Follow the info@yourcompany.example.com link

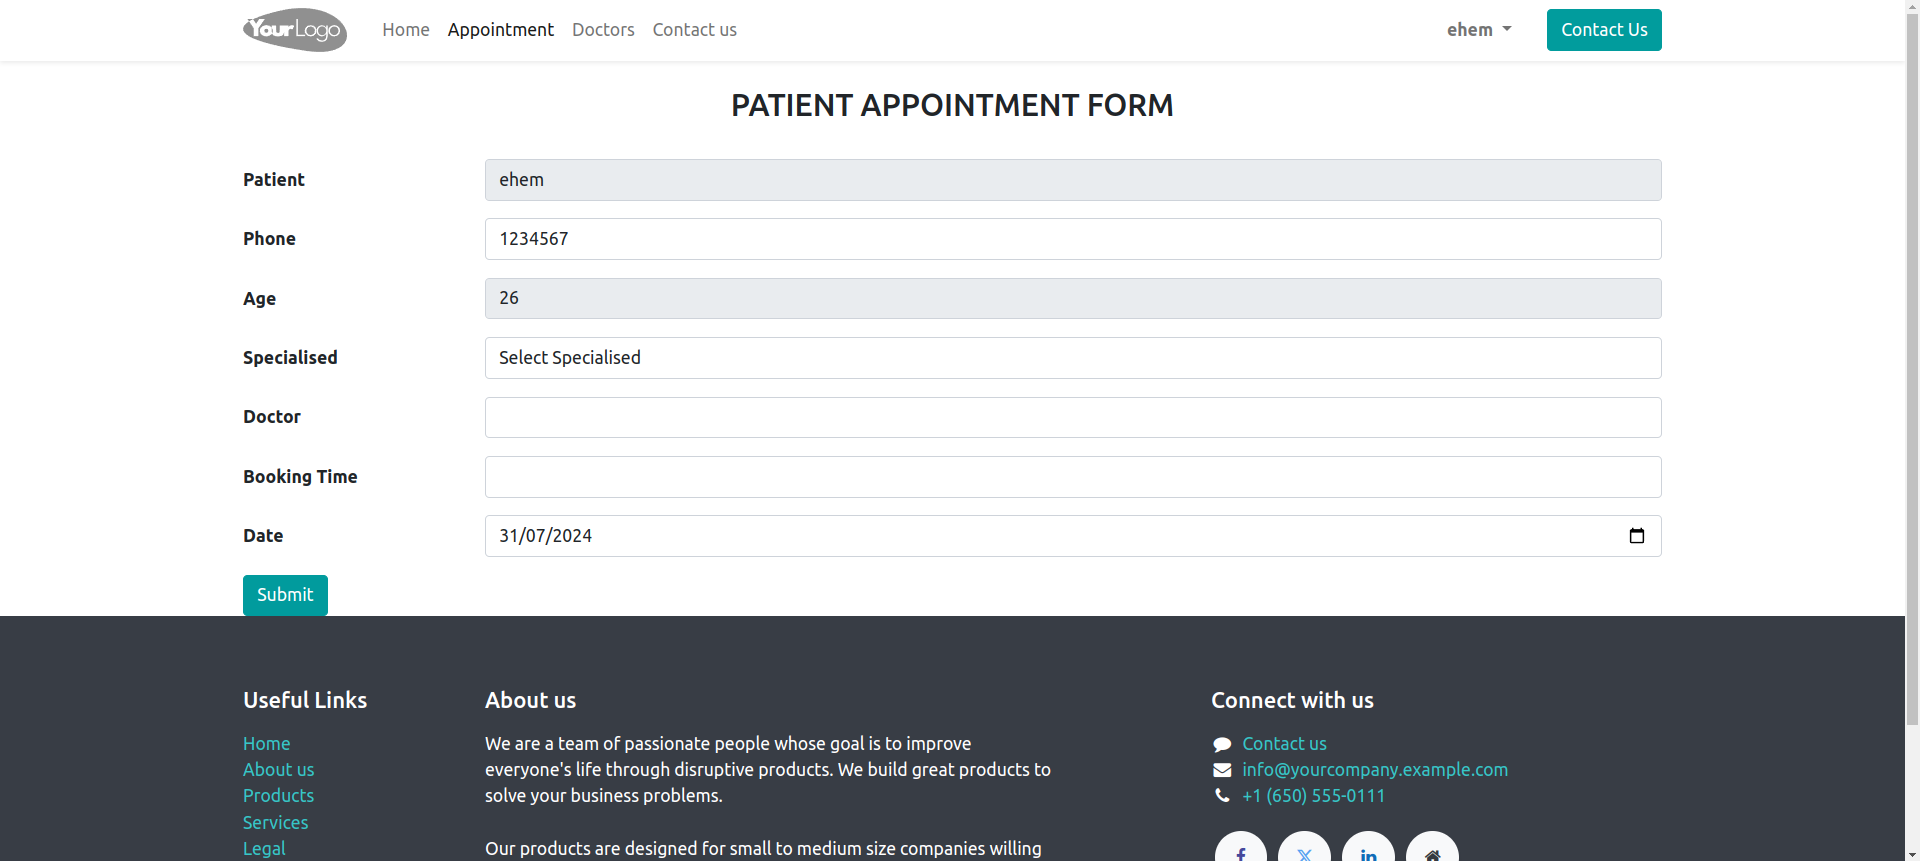[1375, 770]
